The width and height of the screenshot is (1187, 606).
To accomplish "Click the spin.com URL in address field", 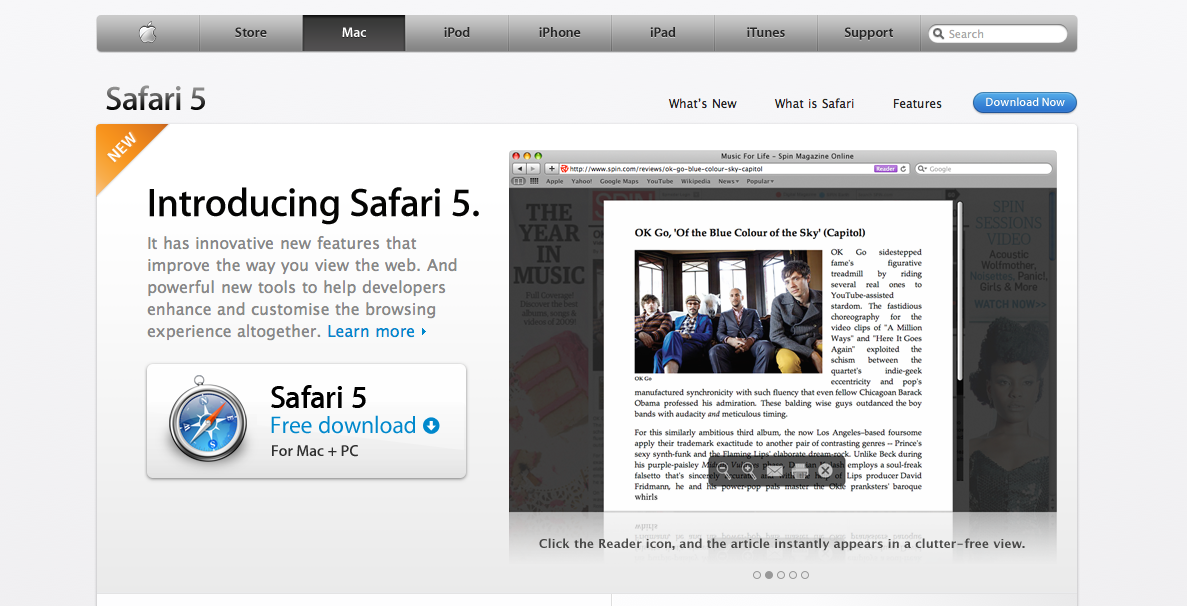I will pos(666,169).
